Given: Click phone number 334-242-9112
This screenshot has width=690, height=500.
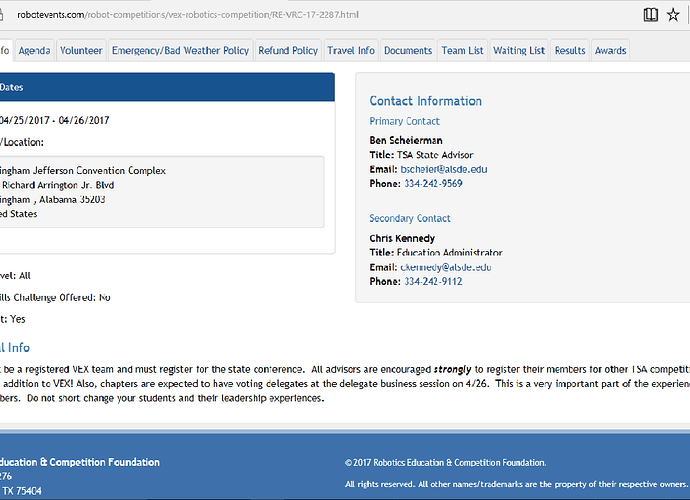Looking at the screenshot, I should point(433,282).
